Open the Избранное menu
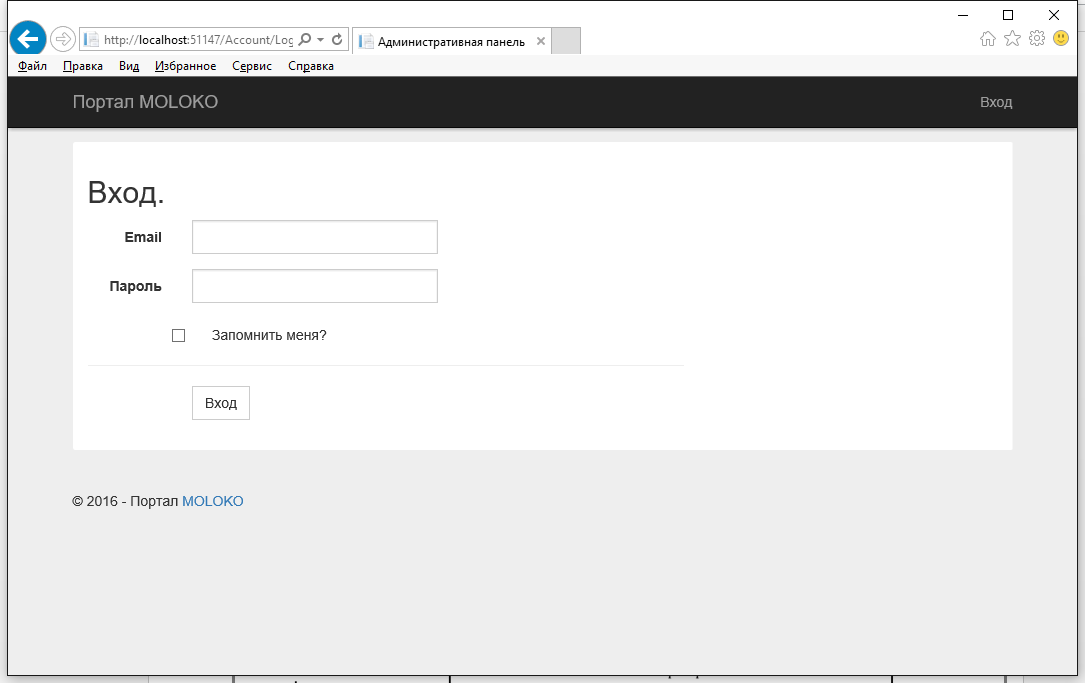This screenshot has width=1085, height=683. pyautogui.click(x=186, y=66)
